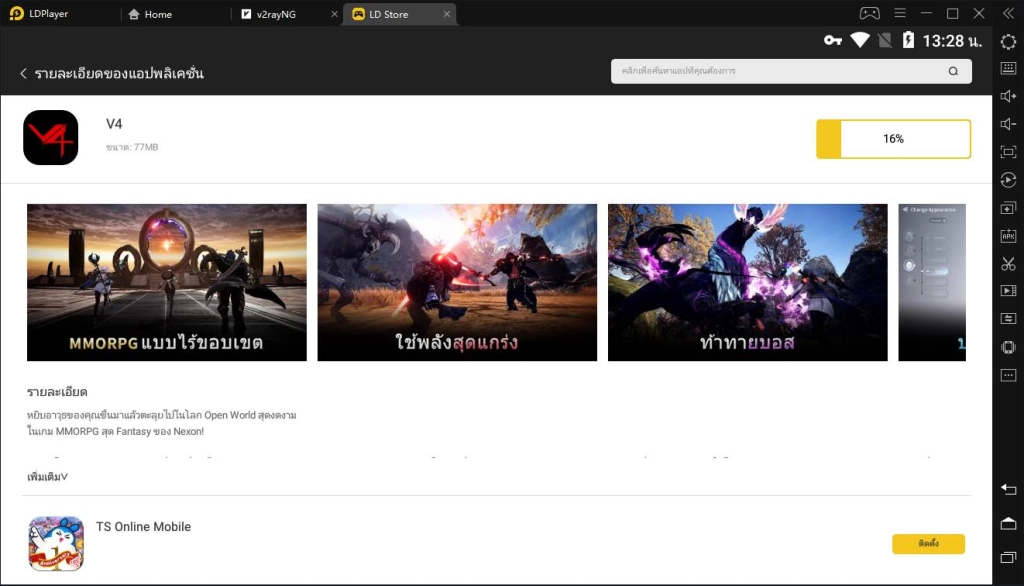Click the battery status icon
1024x586 pixels.
click(908, 41)
